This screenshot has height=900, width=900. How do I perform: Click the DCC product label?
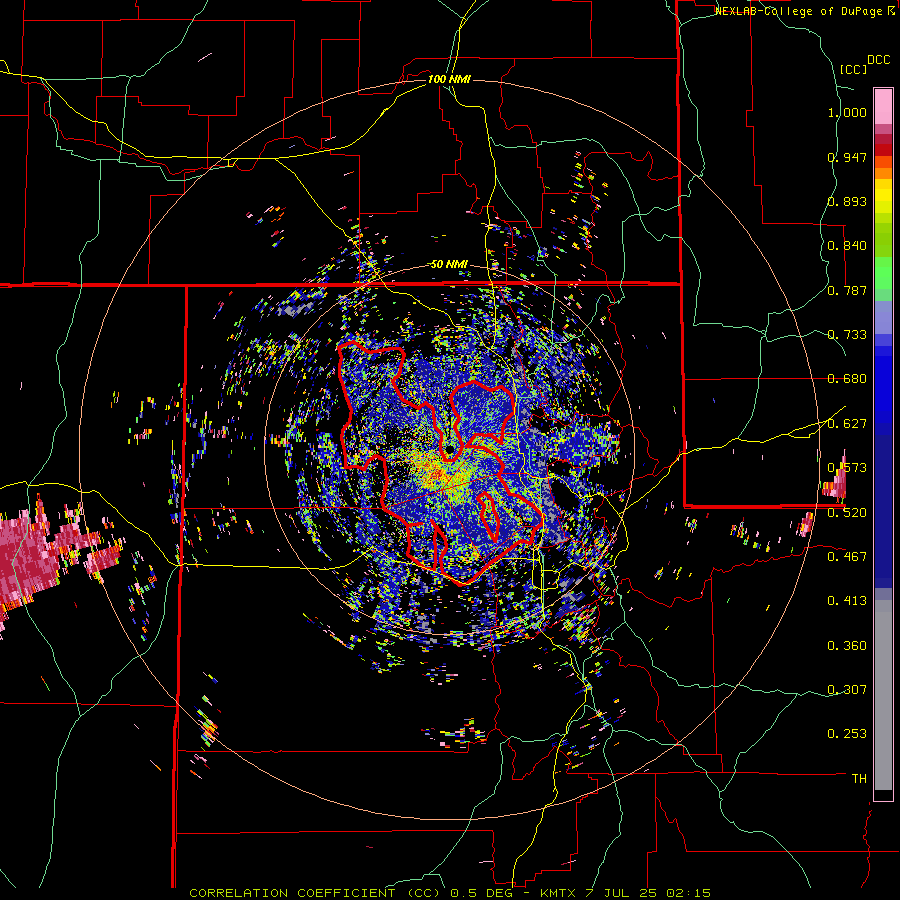click(878, 60)
